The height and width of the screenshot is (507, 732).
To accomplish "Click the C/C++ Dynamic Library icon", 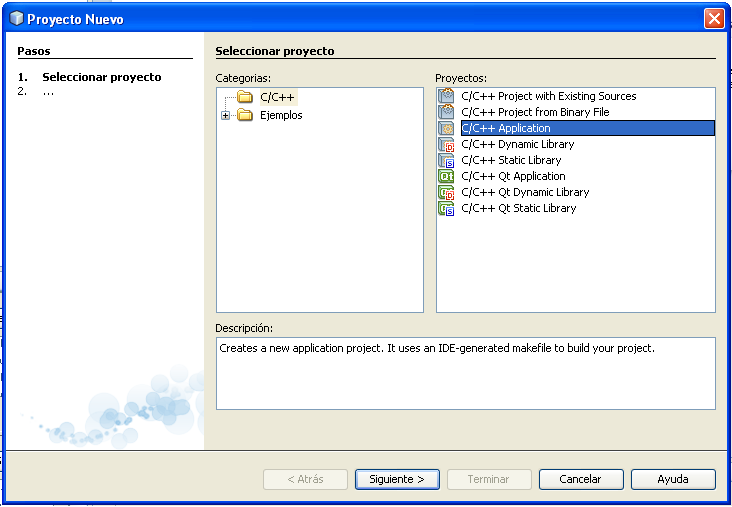I will pyautogui.click(x=446, y=144).
